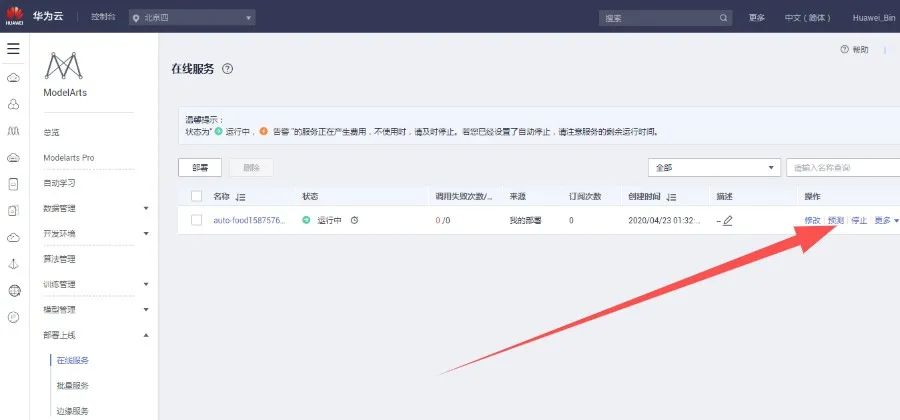Image resolution: width=900 pixels, height=420 pixels.
Task: Select 在线服务 under 部署上线
Action: coord(73,360)
